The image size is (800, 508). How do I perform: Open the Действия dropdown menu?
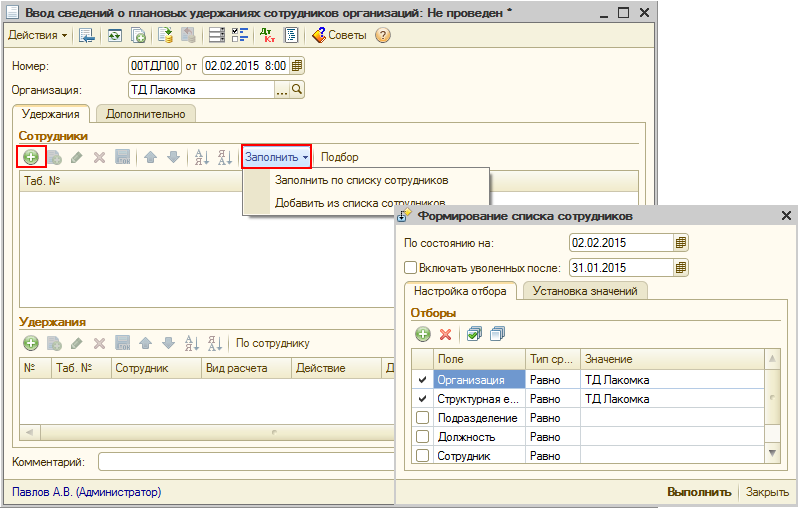tap(38, 35)
